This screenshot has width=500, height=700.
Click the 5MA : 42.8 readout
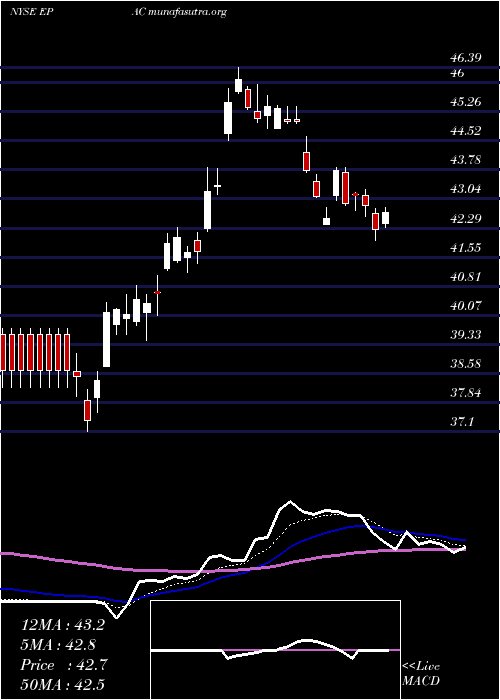pyautogui.click(x=58, y=645)
